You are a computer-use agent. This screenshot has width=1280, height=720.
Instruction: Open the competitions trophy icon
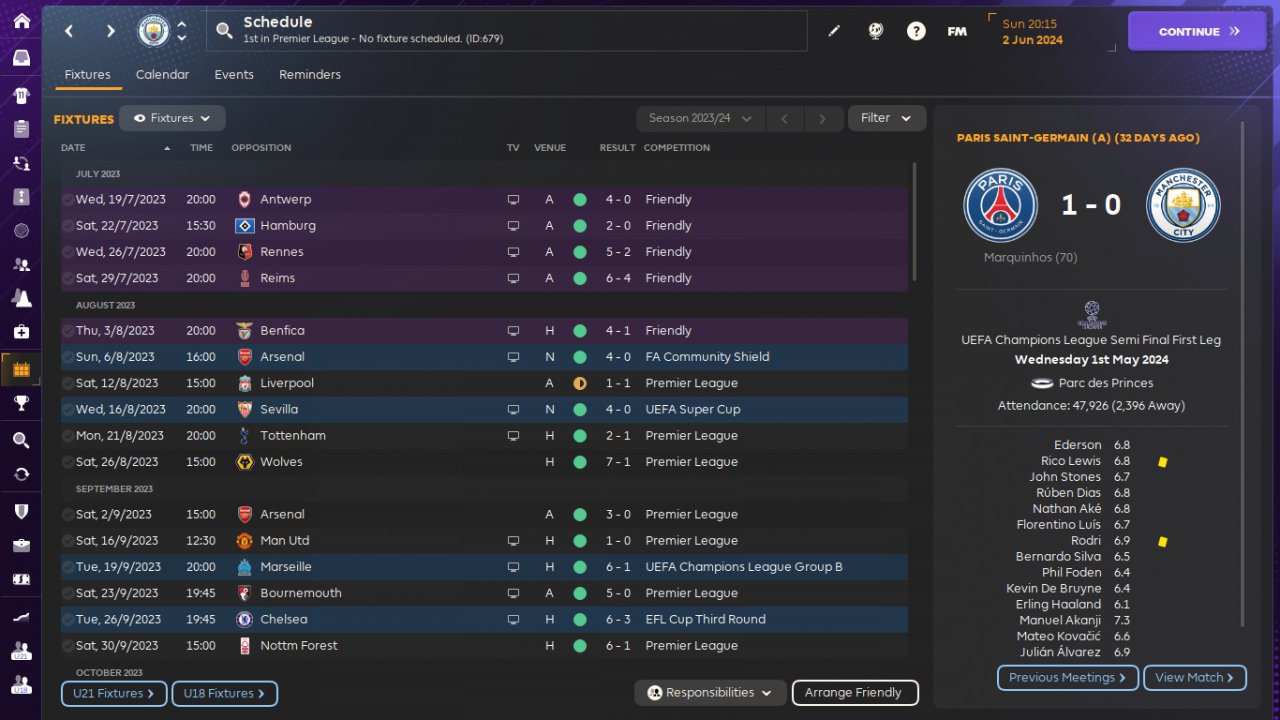(x=21, y=403)
